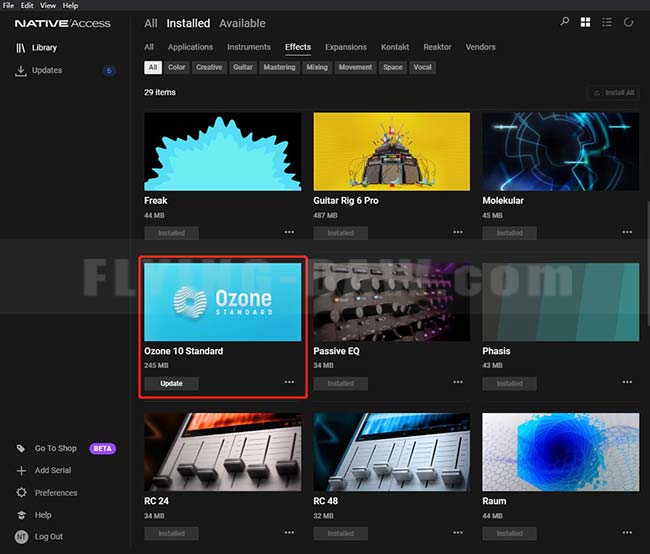Viewport: 650px width, 554px height.
Task: Switch to the top-level All tab
Action: coord(150,23)
